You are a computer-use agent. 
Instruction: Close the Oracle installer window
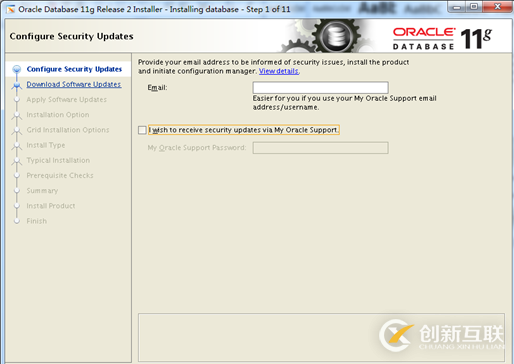coord(497,7)
